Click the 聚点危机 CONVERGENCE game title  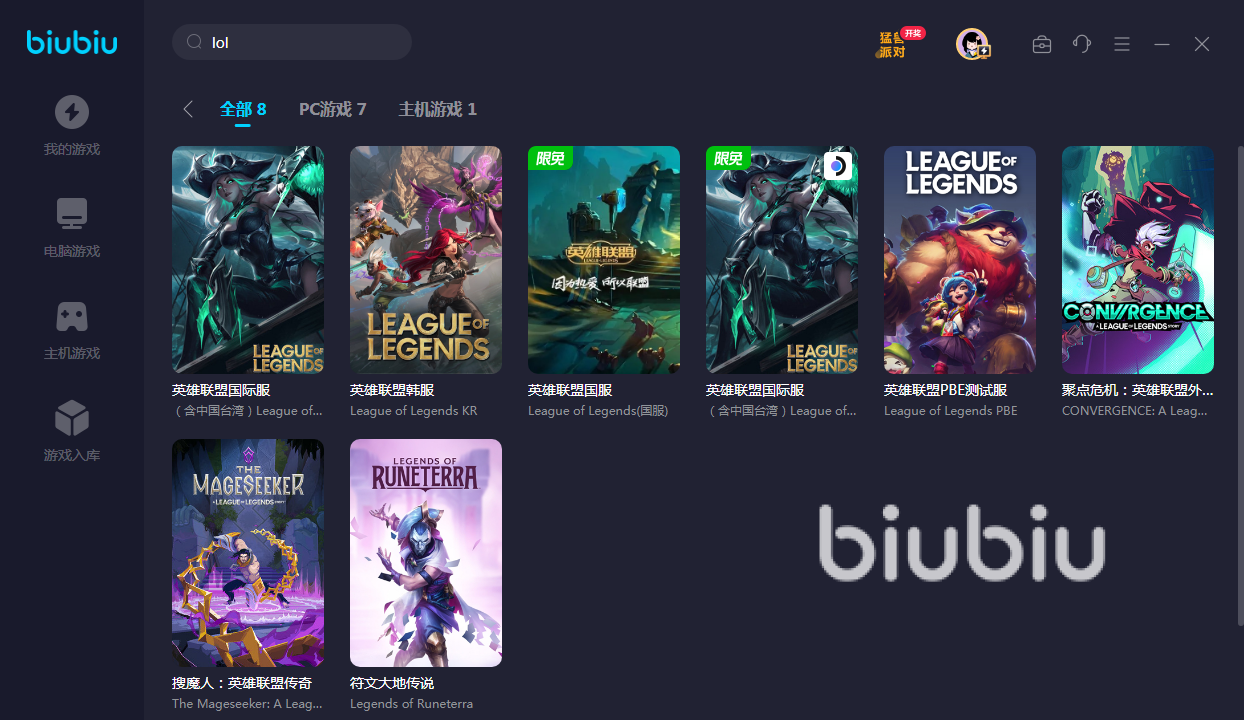click(x=1138, y=390)
